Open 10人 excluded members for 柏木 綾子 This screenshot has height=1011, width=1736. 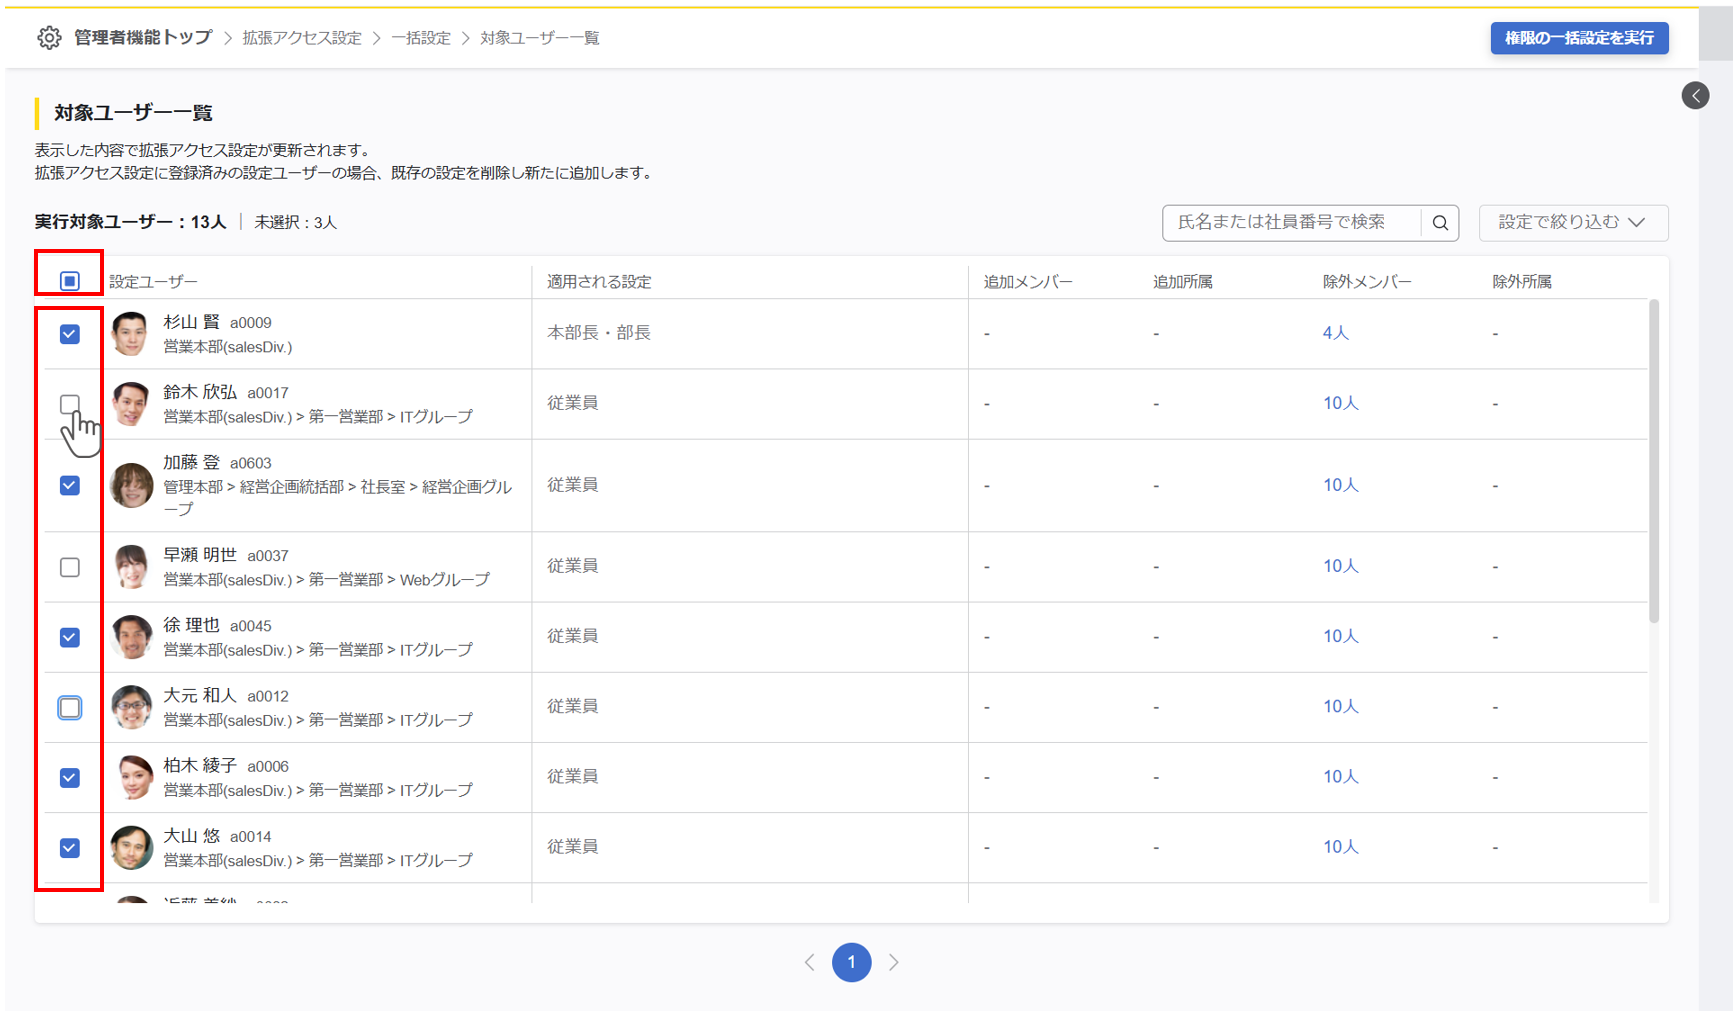pos(1341,776)
